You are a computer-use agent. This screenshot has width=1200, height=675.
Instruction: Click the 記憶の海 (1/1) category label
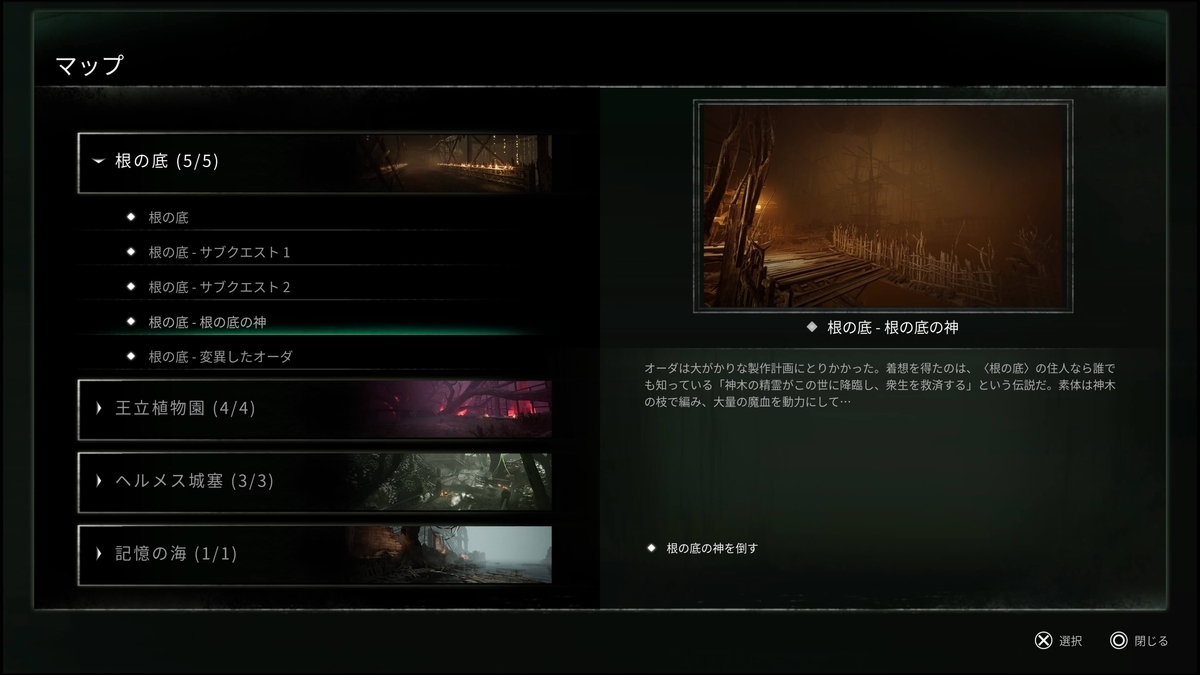coord(177,553)
